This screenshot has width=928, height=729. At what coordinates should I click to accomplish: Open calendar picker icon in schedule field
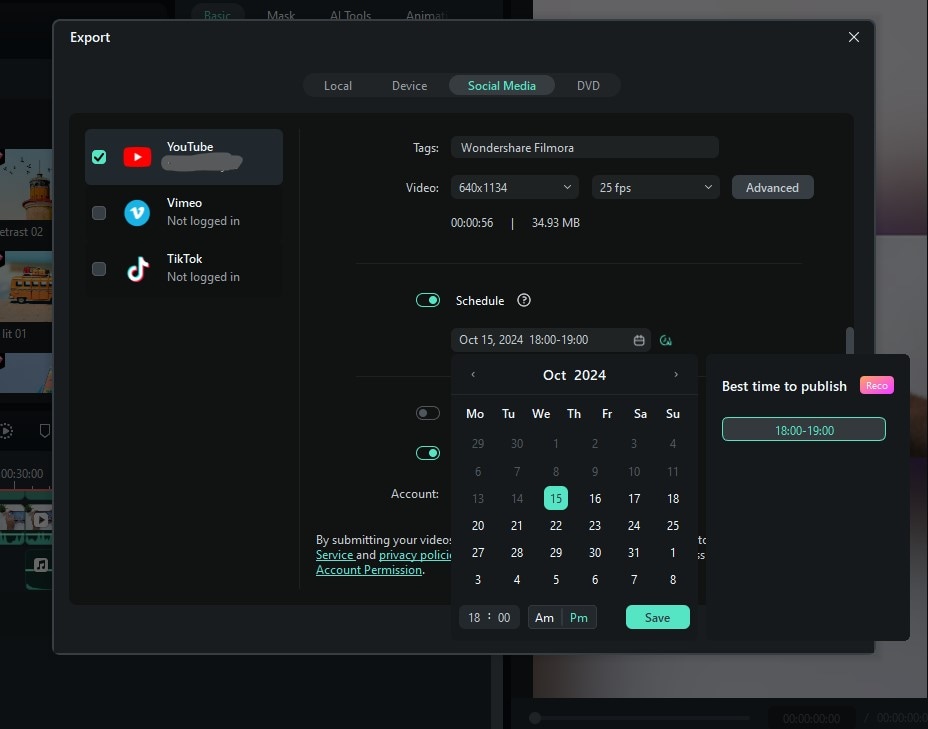[x=639, y=340]
